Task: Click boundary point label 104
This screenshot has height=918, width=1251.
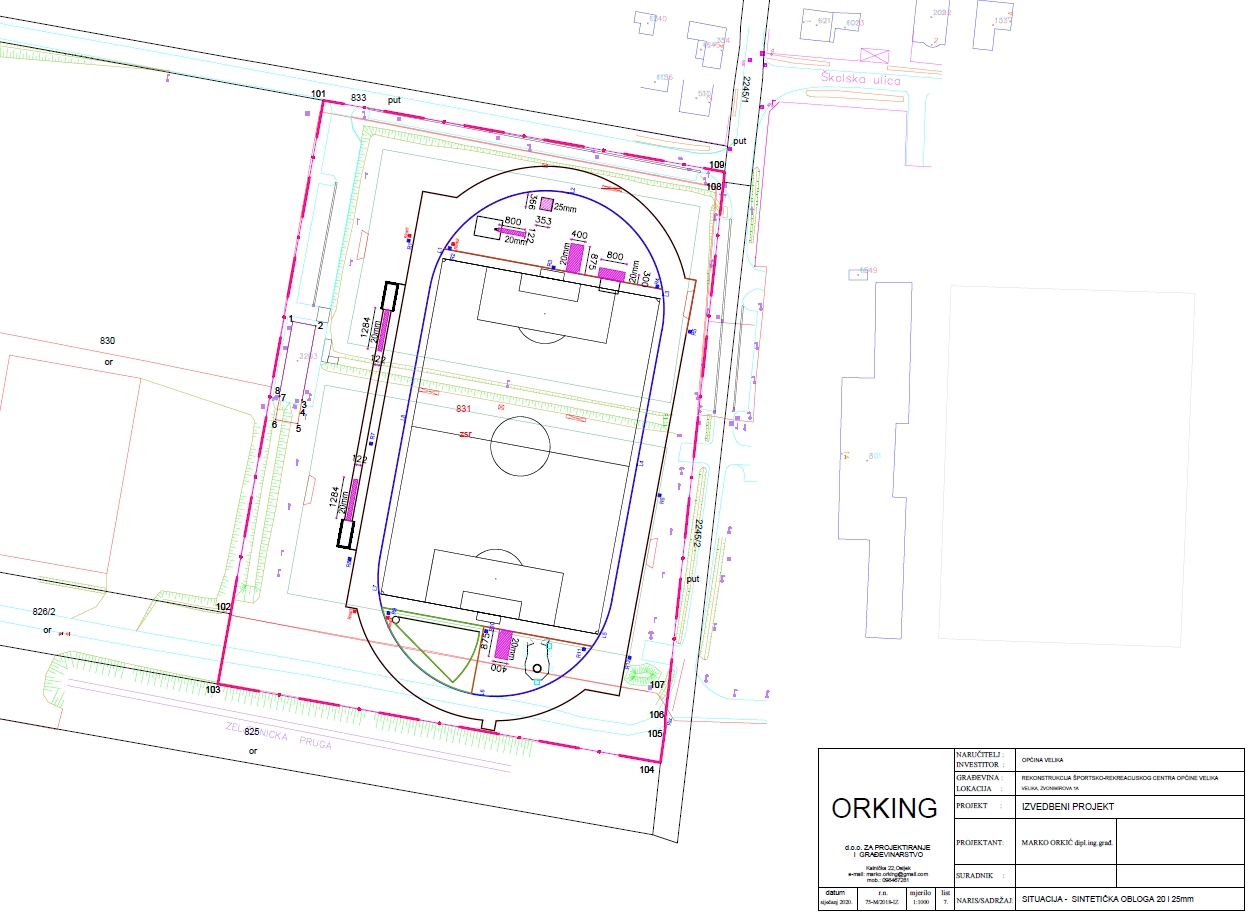Action: (x=646, y=770)
